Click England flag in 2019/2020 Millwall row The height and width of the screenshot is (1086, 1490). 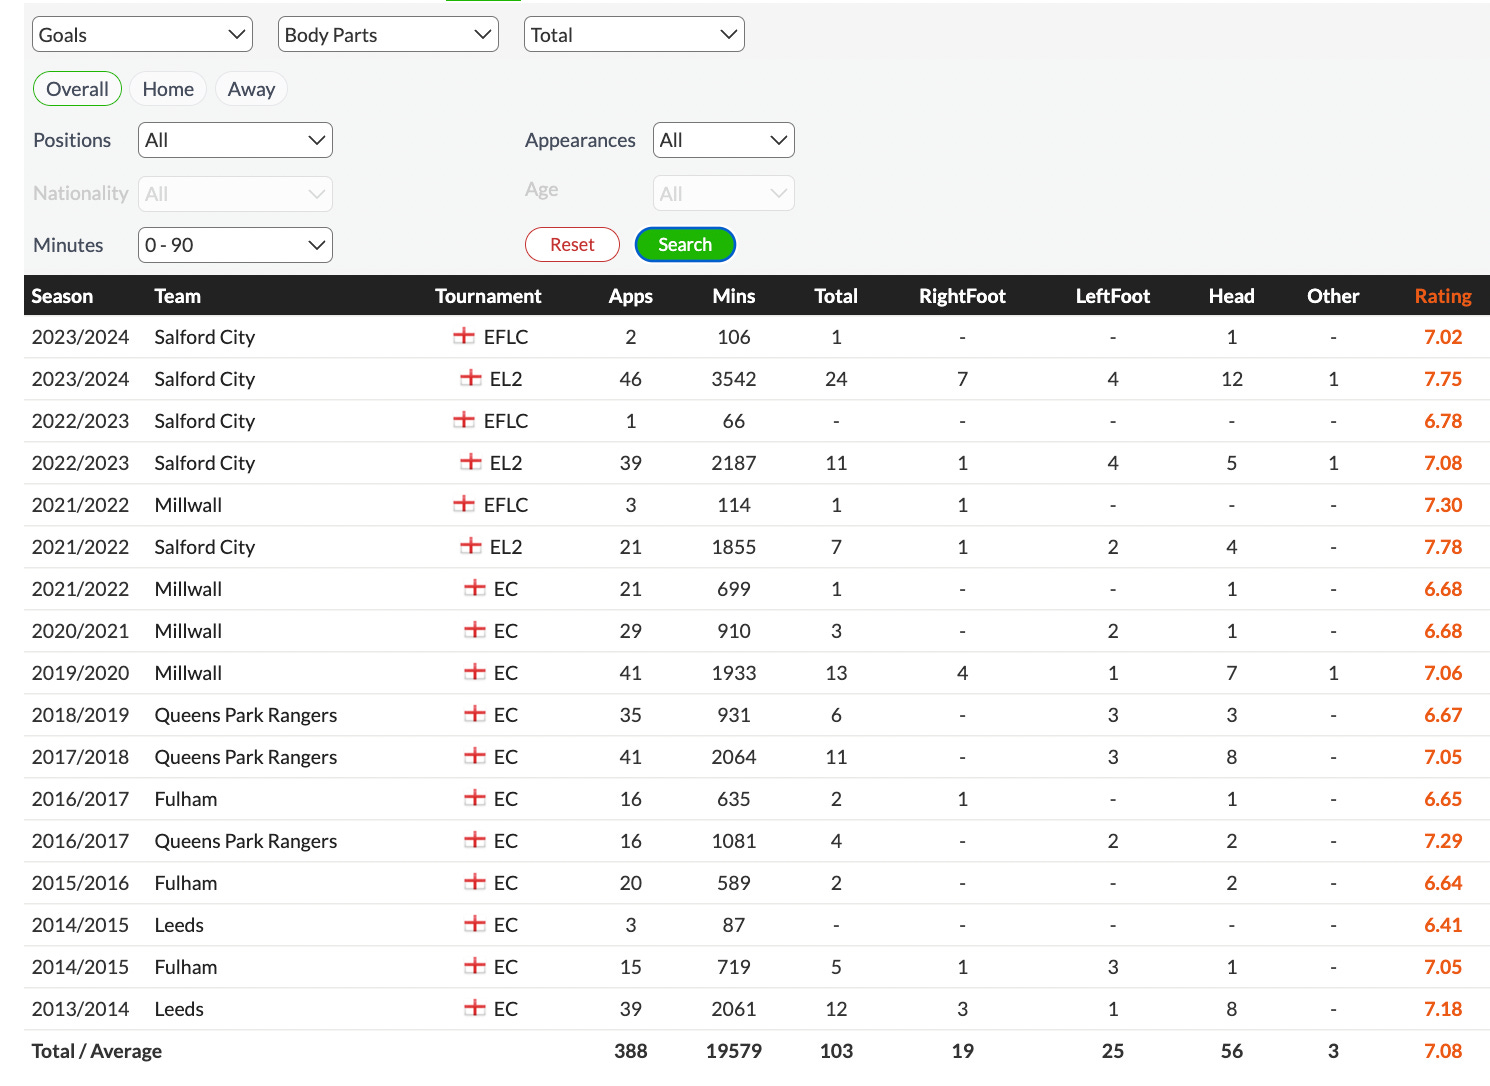[475, 672]
